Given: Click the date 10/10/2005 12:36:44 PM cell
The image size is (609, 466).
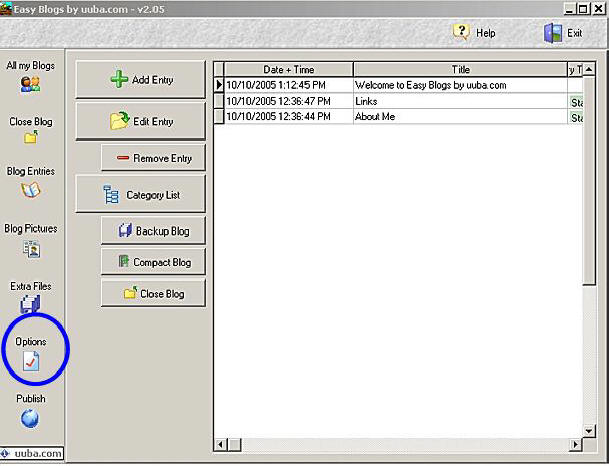Looking at the screenshot, I should coord(289,116).
